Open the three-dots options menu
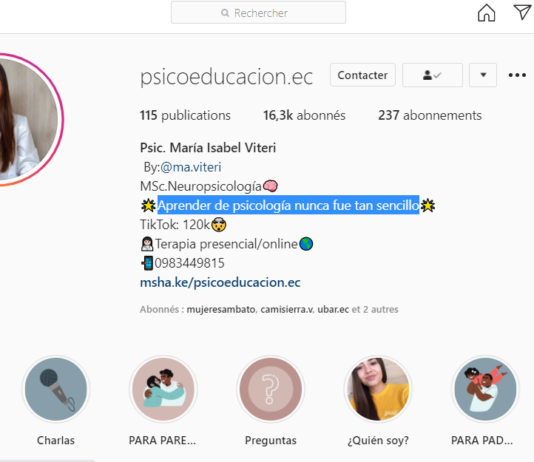 coord(517,75)
